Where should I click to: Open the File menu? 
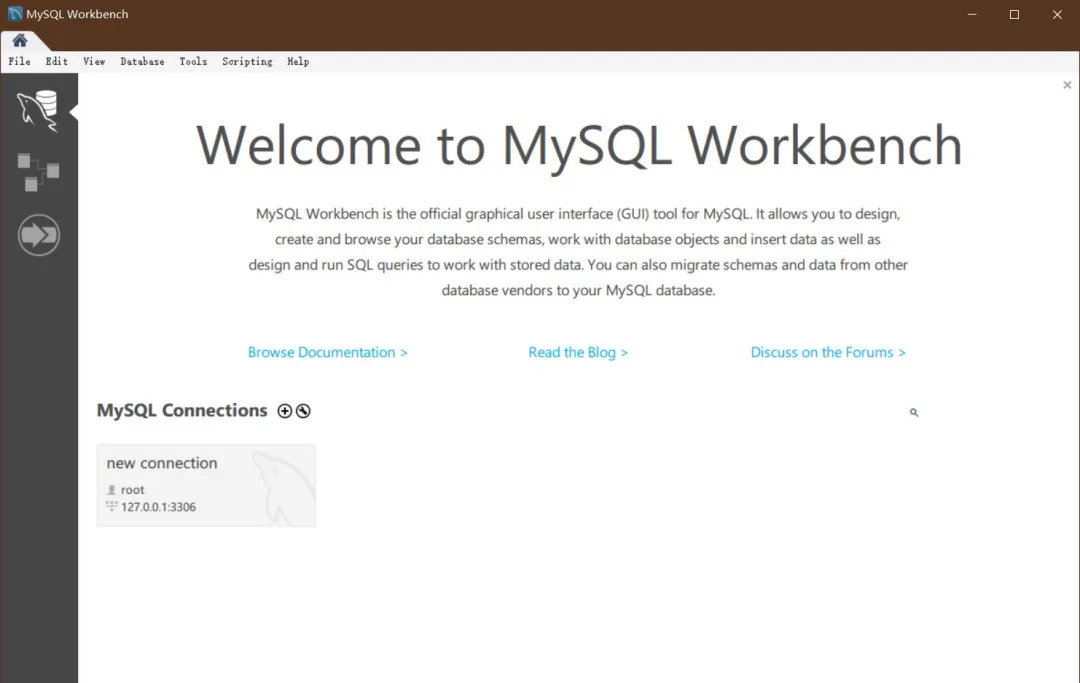(x=19, y=61)
